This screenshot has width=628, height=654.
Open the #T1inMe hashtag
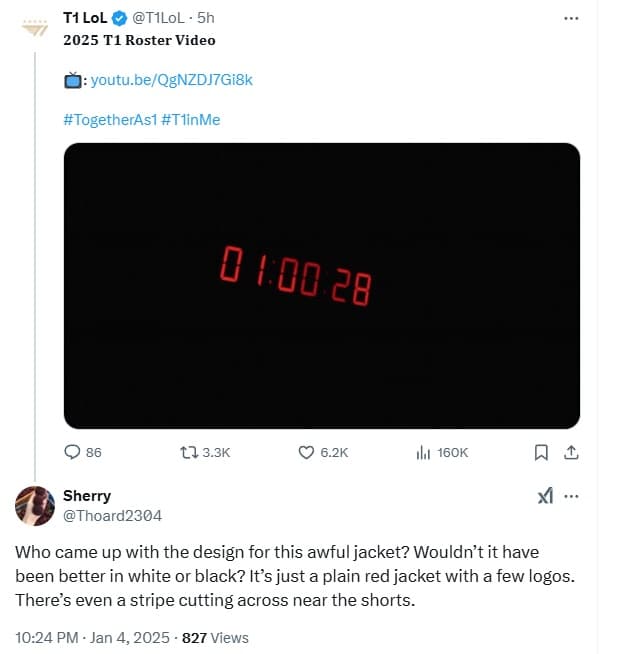point(190,119)
